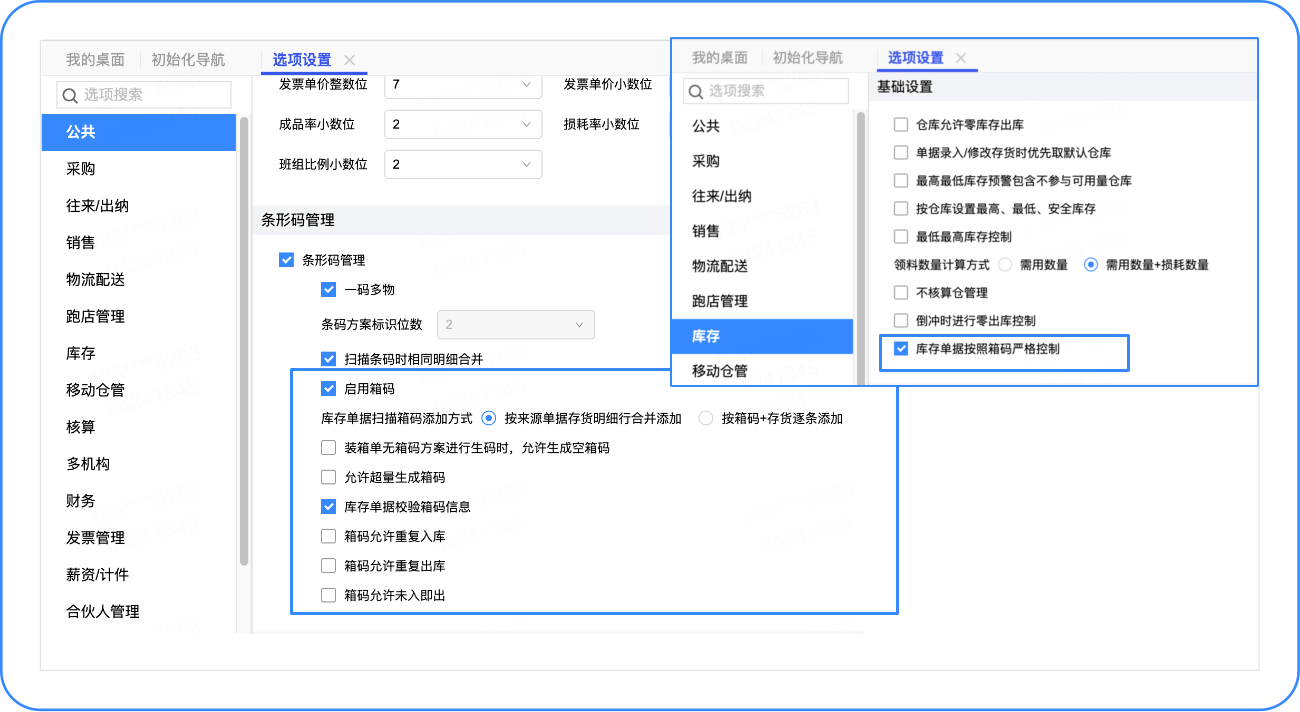Toggle the 启用箱码 checkbox
Image resolution: width=1300 pixels, height=712 pixels.
(x=329, y=388)
